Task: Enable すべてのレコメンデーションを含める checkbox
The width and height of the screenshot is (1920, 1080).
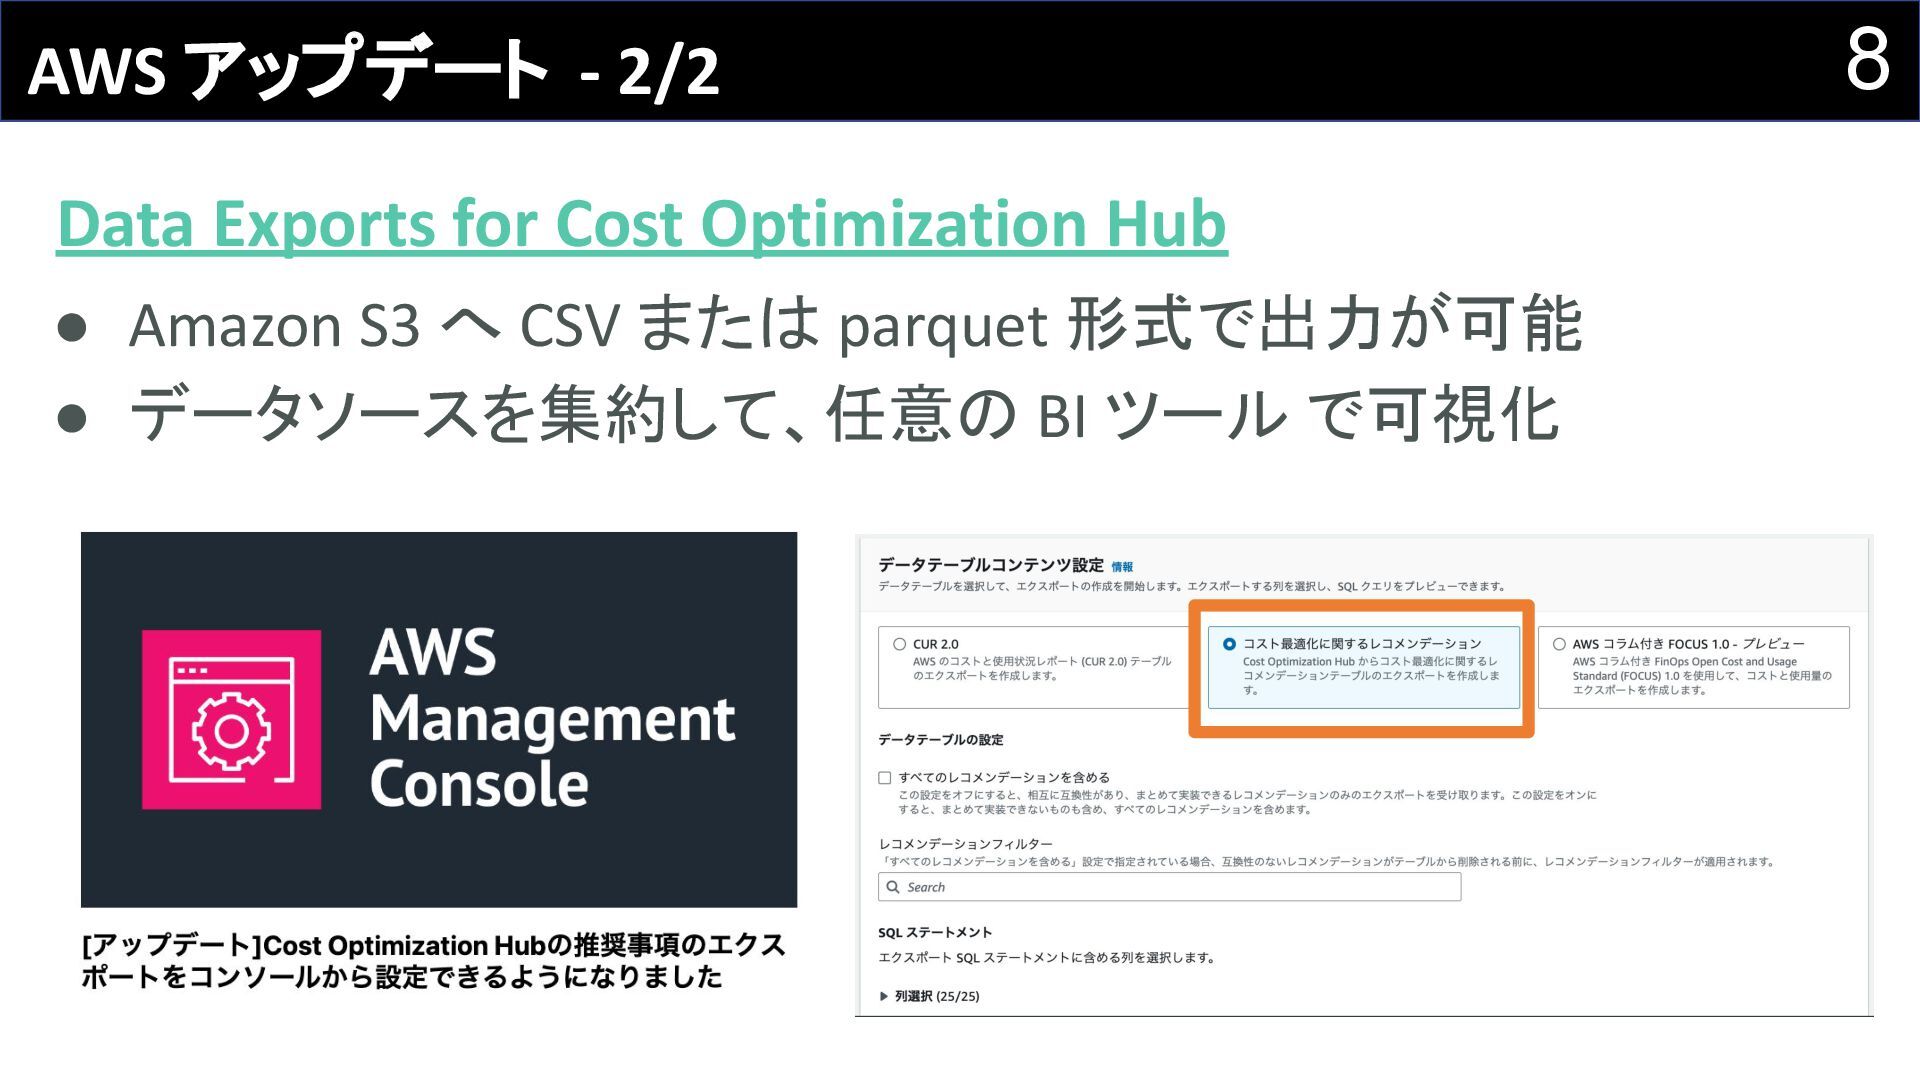Action: pyautogui.click(x=885, y=777)
